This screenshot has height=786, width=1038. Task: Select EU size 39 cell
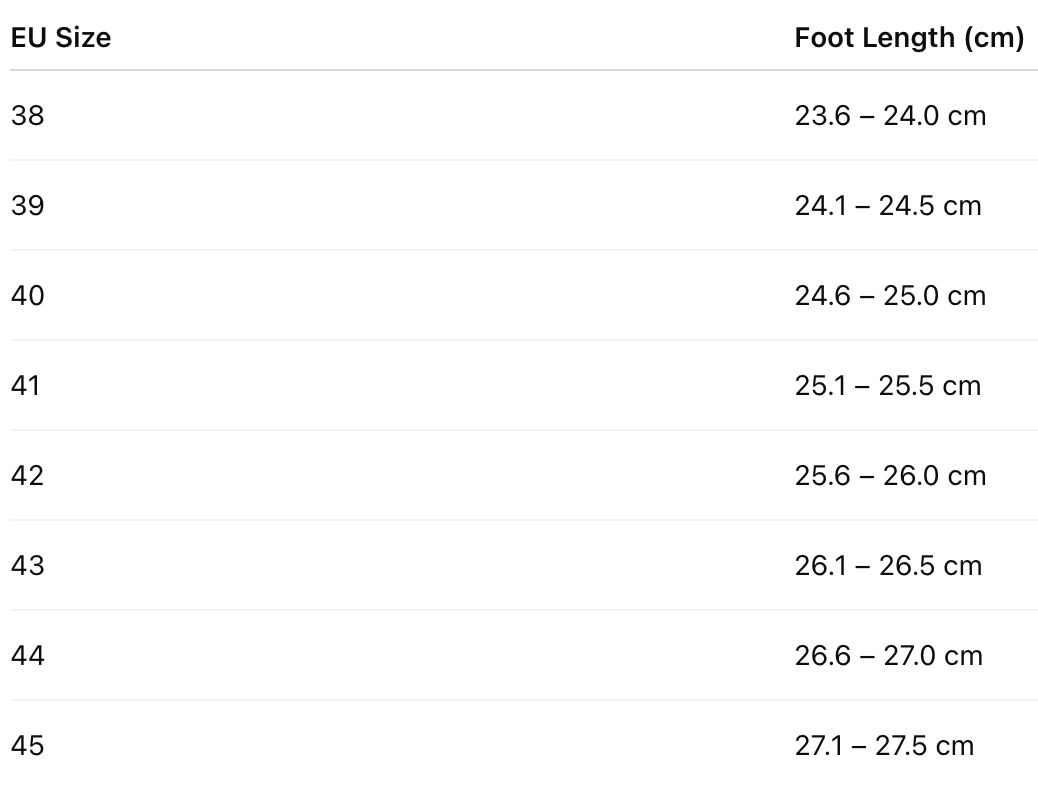(28, 206)
